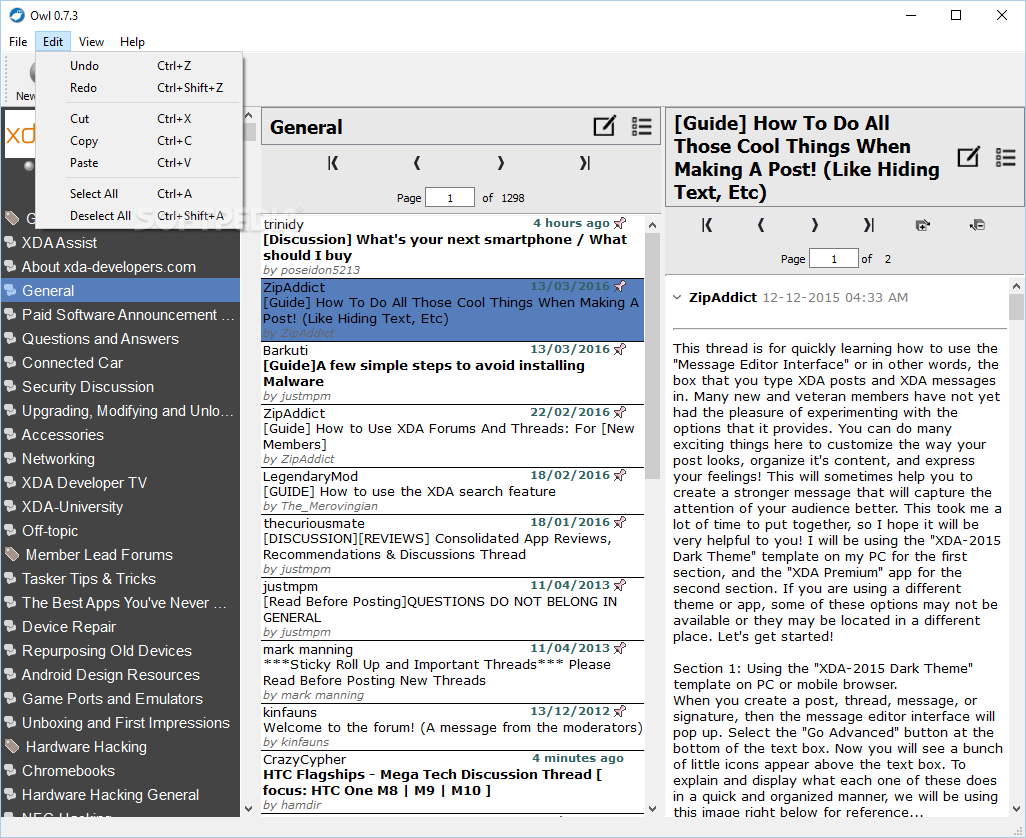
Task: Click pin icon on LegendaryMod's thread
Action: [x=620, y=475]
